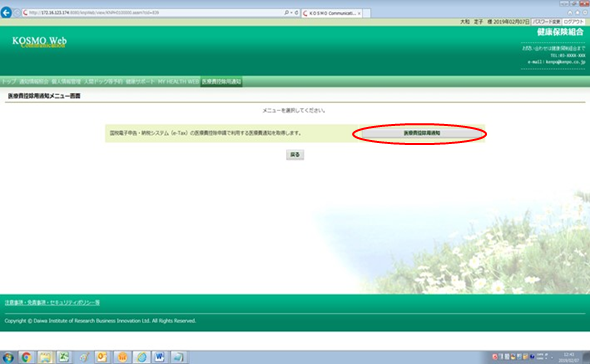
Task: Click the 戻る back button
Action: [295, 155]
